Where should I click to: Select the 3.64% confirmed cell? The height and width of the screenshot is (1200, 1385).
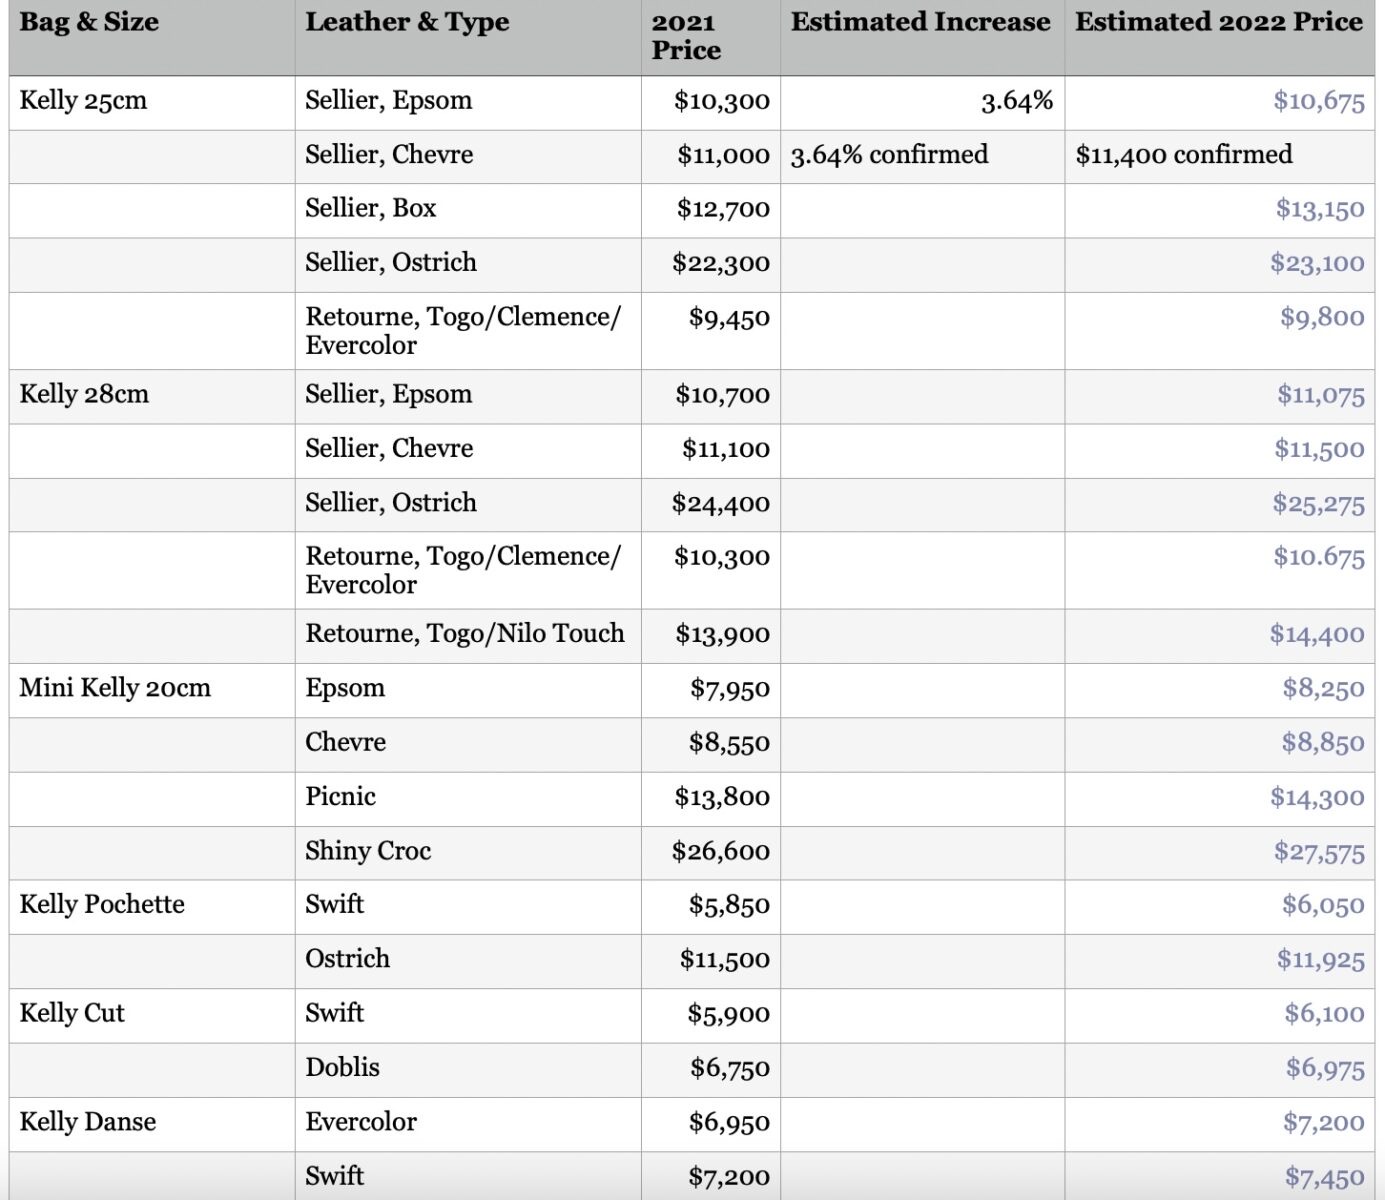[889, 155]
